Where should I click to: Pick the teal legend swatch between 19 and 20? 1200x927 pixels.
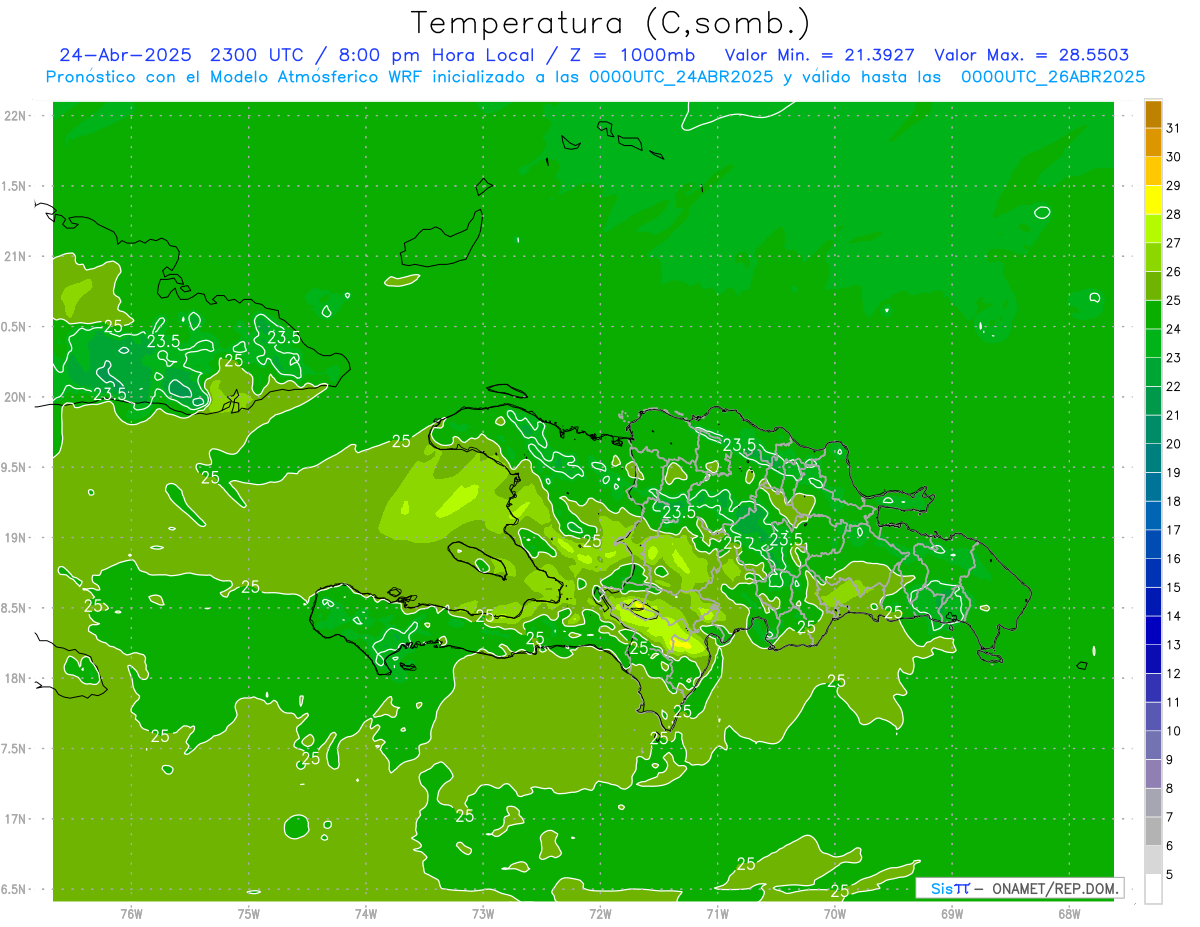coord(1153,458)
